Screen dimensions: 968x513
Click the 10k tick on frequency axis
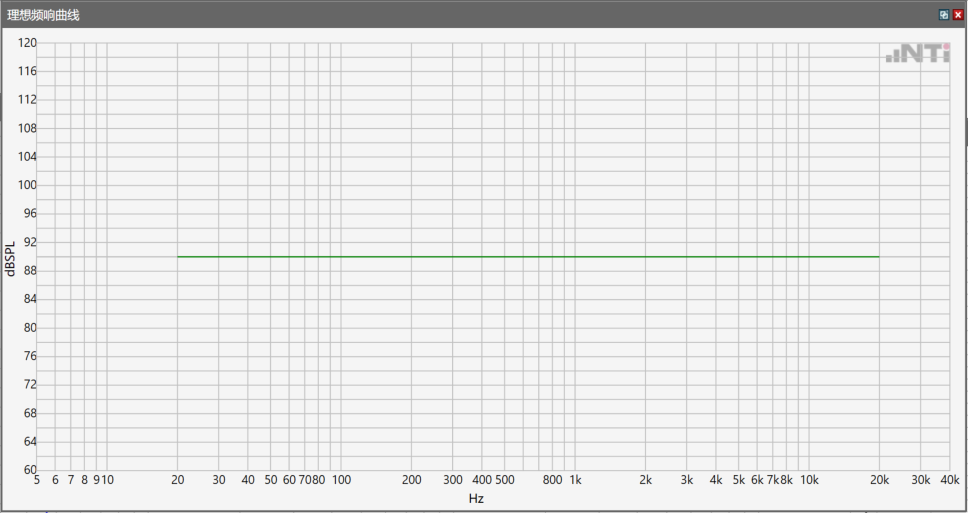click(809, 480)
